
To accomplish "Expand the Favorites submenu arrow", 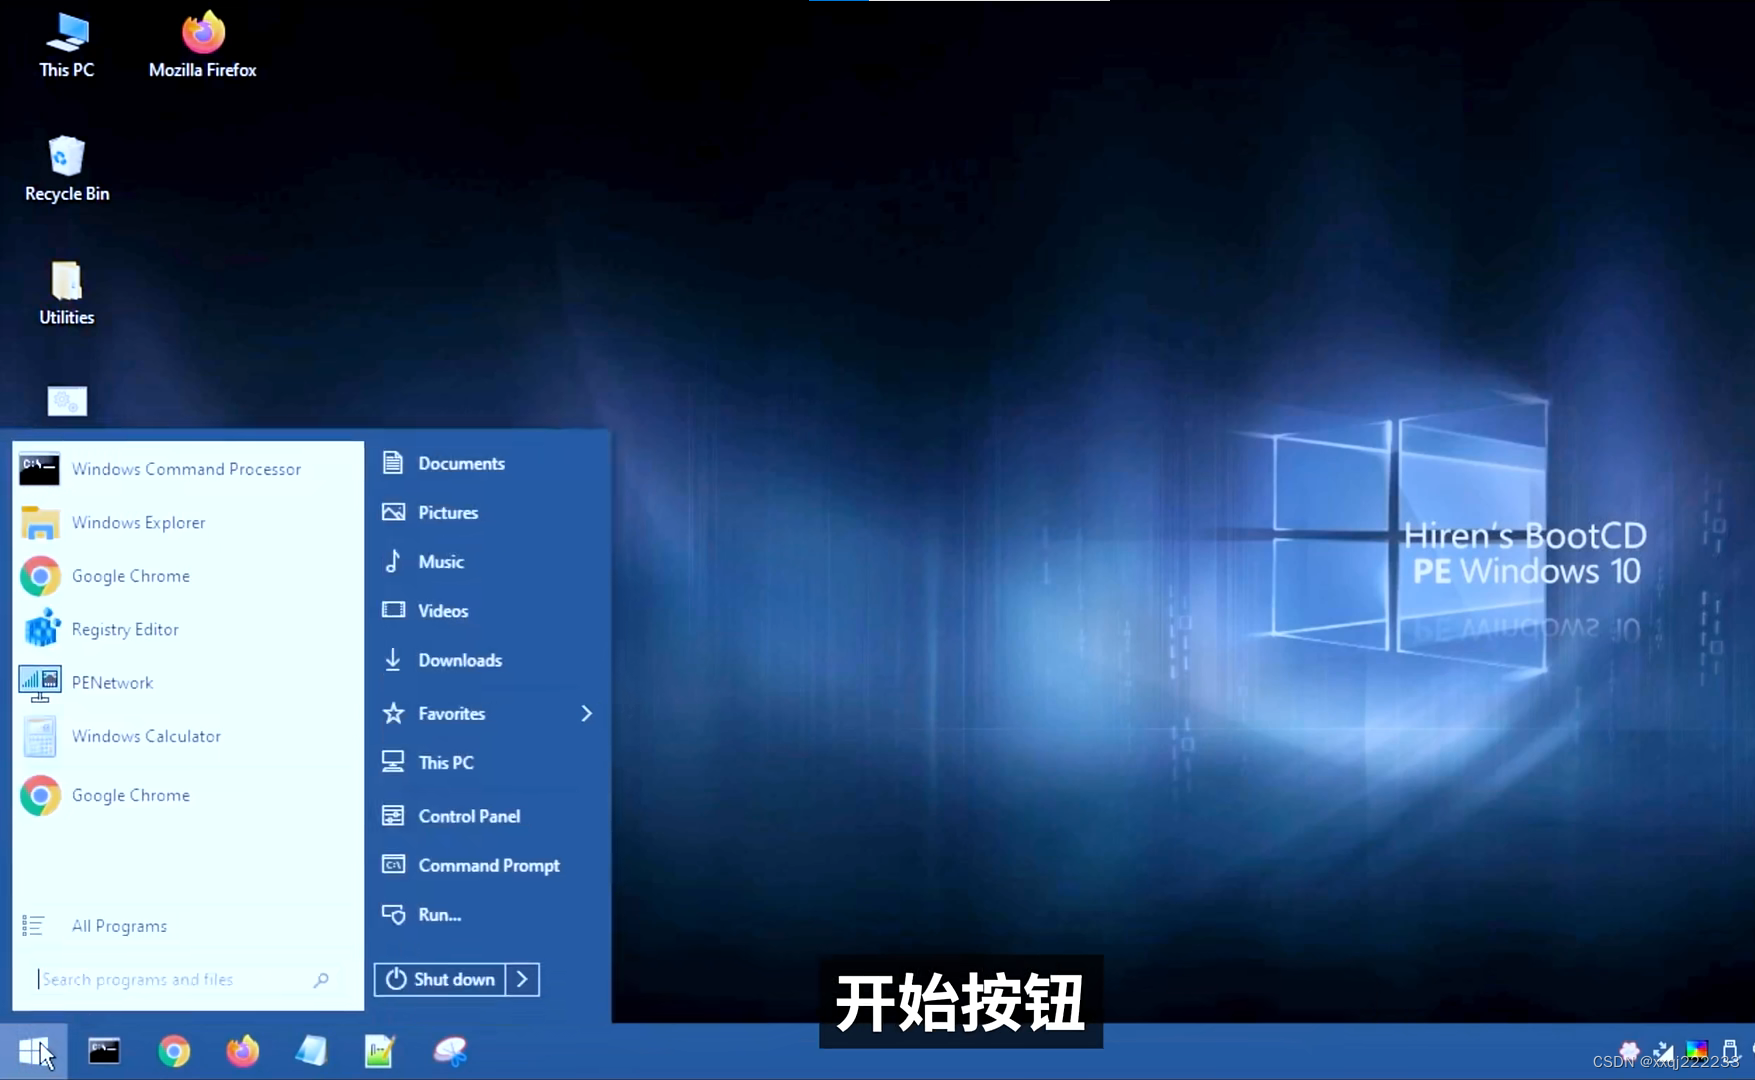I will click(587, 713).
